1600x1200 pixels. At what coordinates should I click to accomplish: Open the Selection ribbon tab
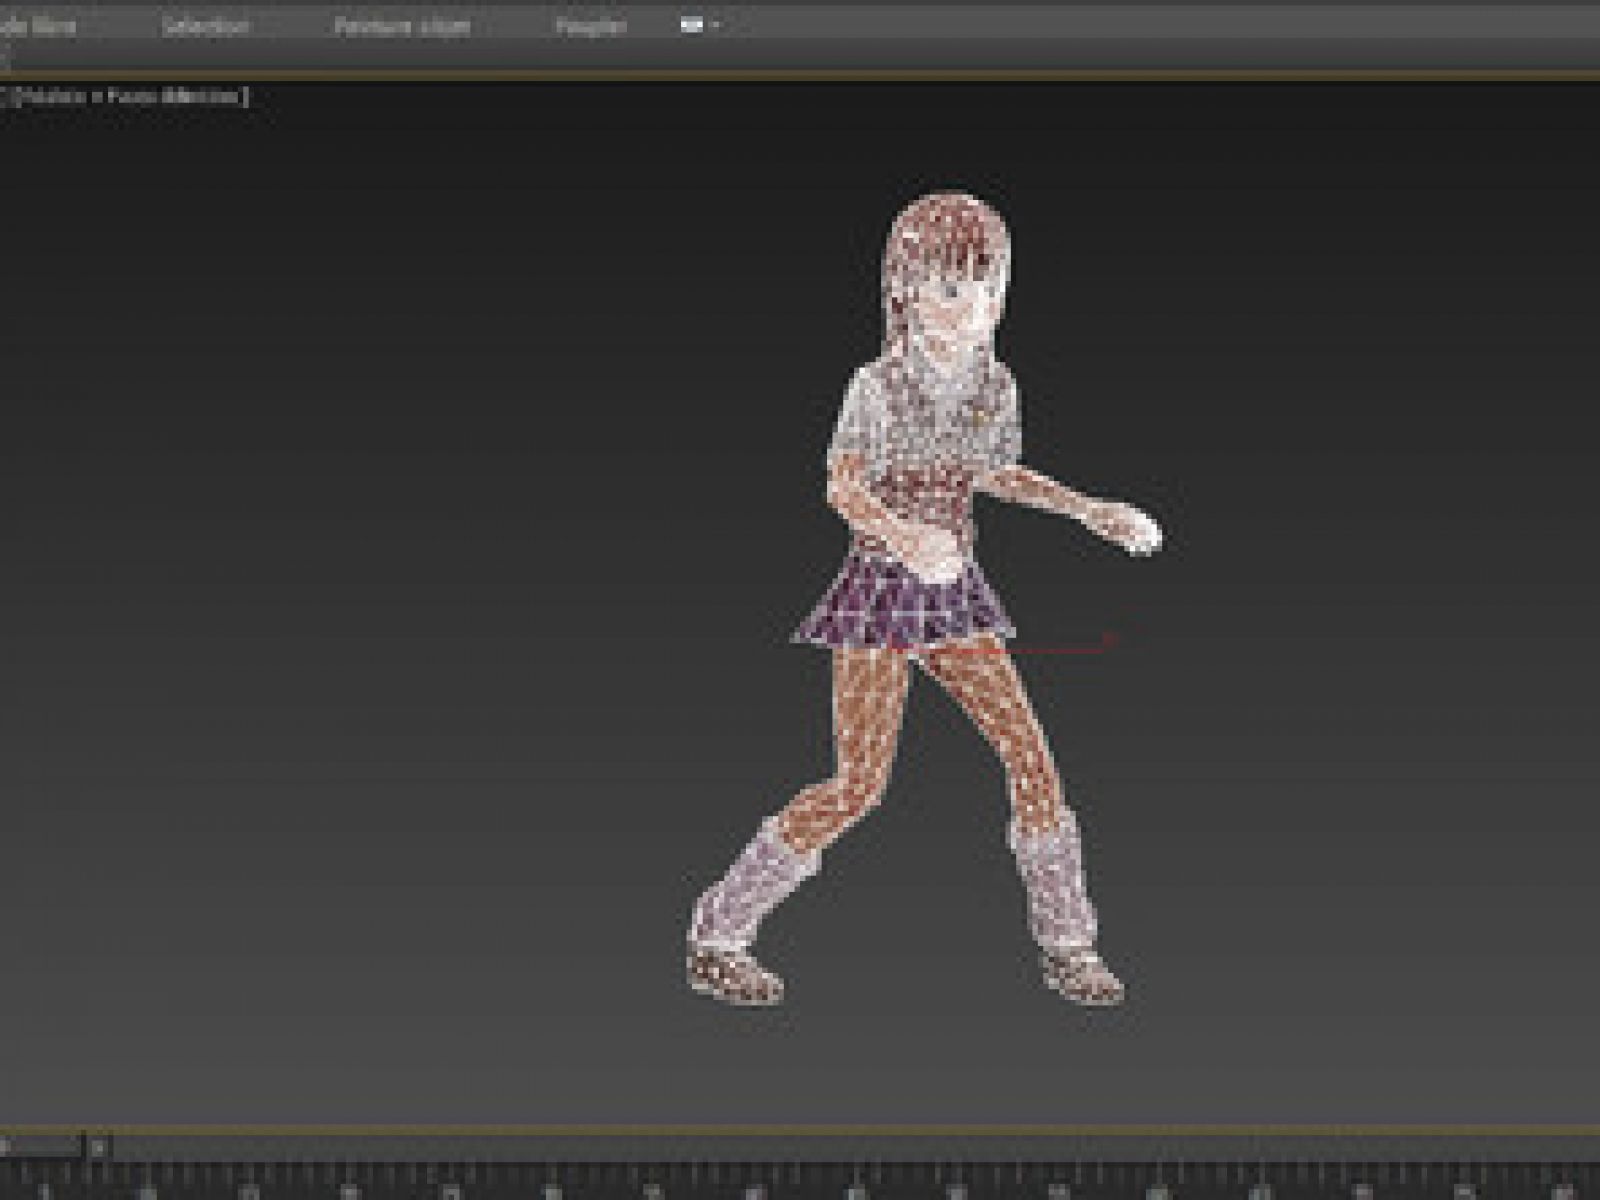[x=205, y=26]
